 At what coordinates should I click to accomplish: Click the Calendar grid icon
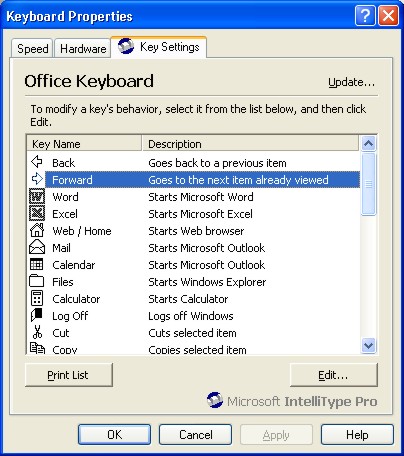36,264
